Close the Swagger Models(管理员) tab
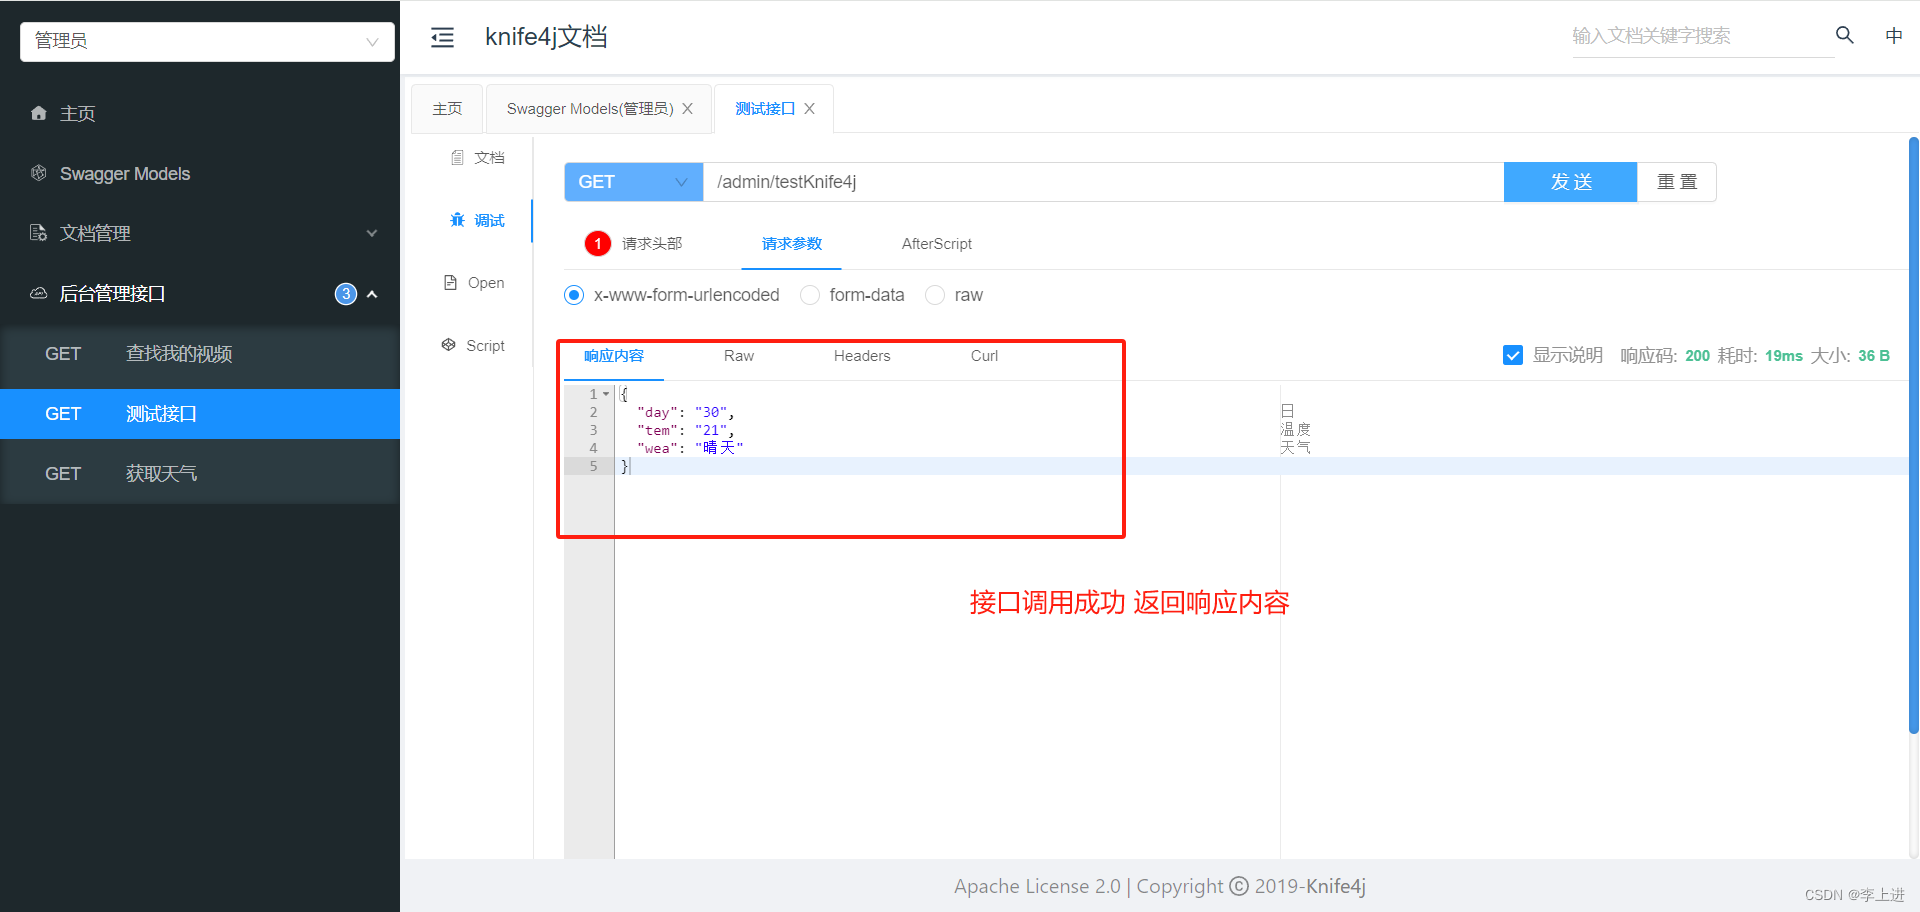 [x=688, y=109]
